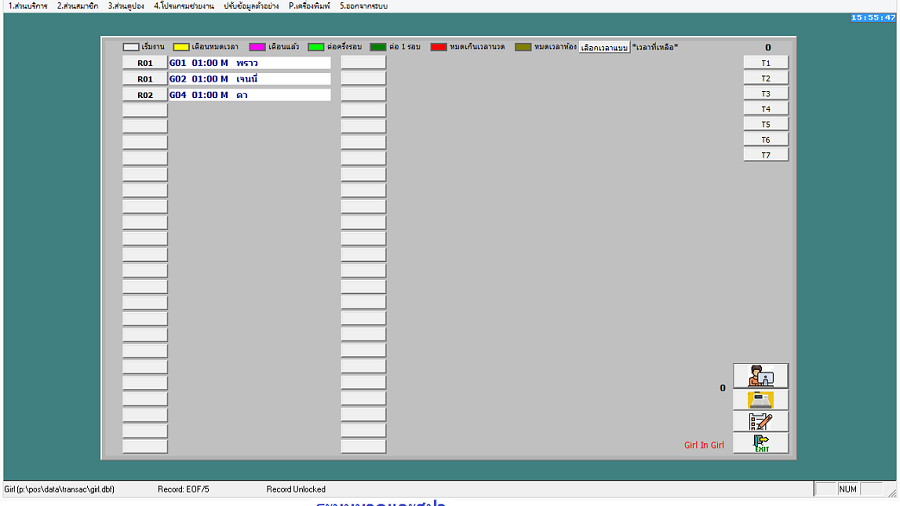Click the checklist with pencil icon

click(760, 421)
